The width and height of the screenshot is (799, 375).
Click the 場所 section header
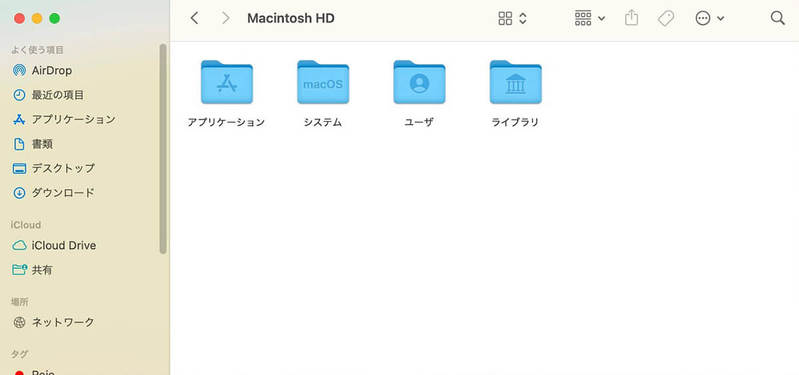tap(20, 302)
